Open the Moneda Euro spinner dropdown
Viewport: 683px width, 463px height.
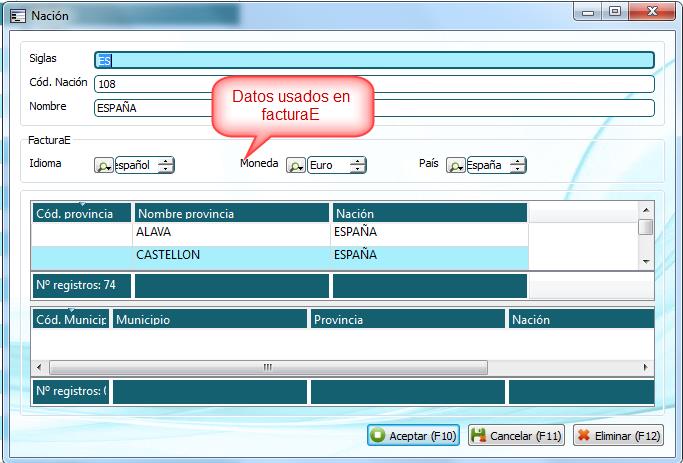click(357, 165)
